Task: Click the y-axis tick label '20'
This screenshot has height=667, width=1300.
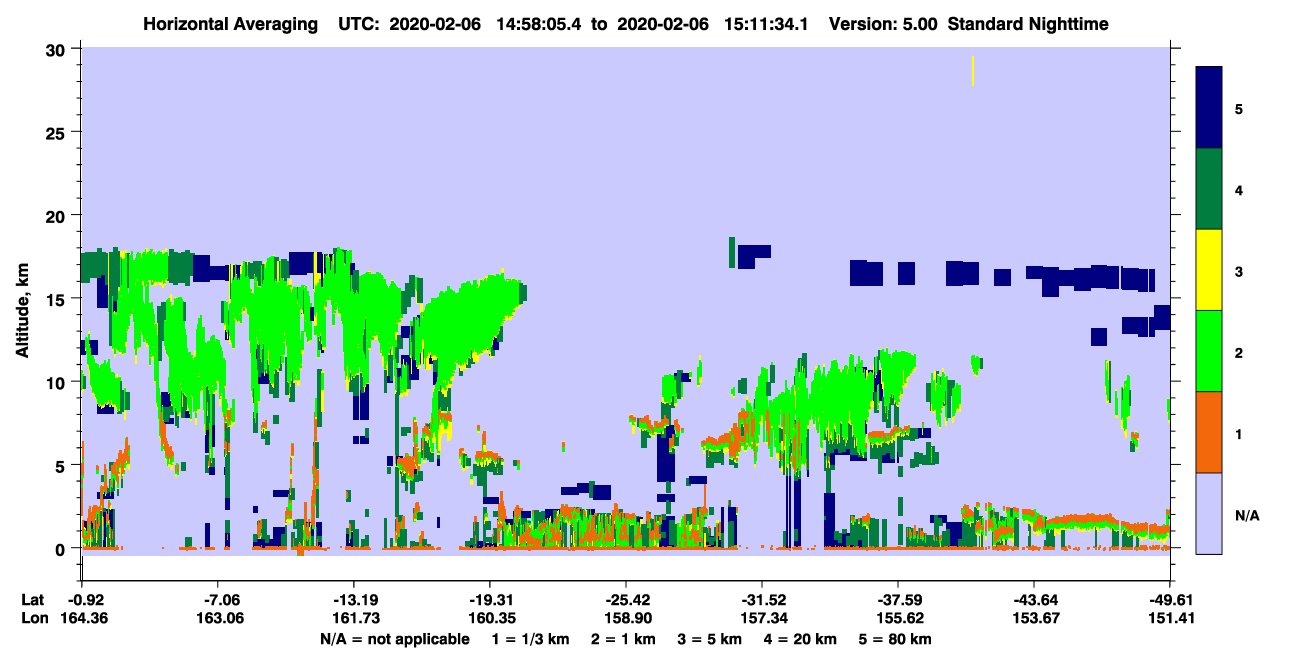Action: (x=58, y=215)
